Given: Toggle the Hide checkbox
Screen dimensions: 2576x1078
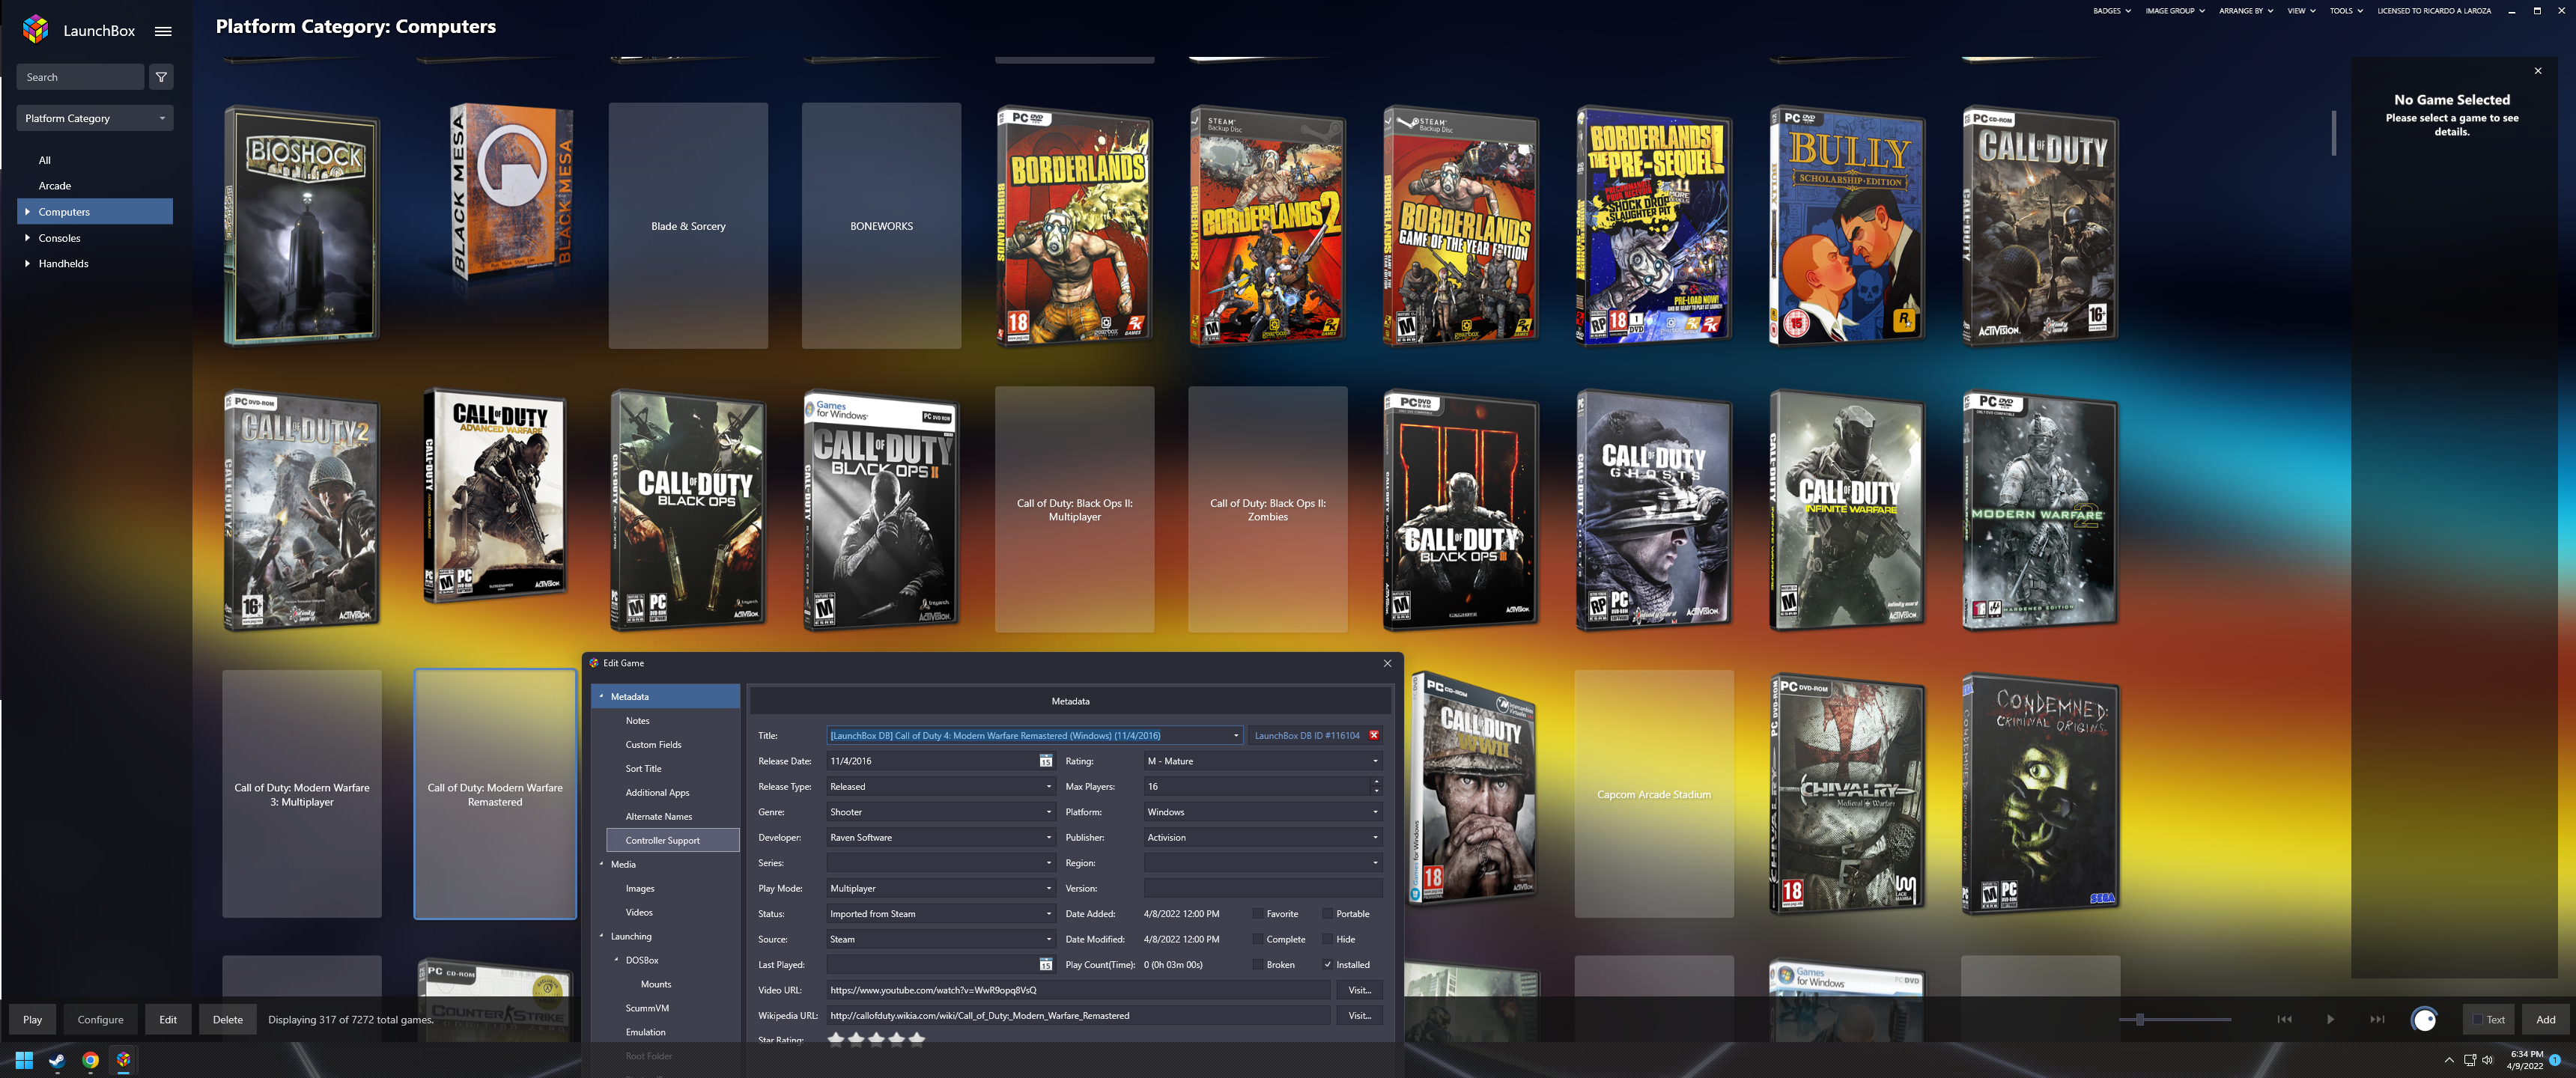Looking at the screenshot, I should [x=1327, y=940].
